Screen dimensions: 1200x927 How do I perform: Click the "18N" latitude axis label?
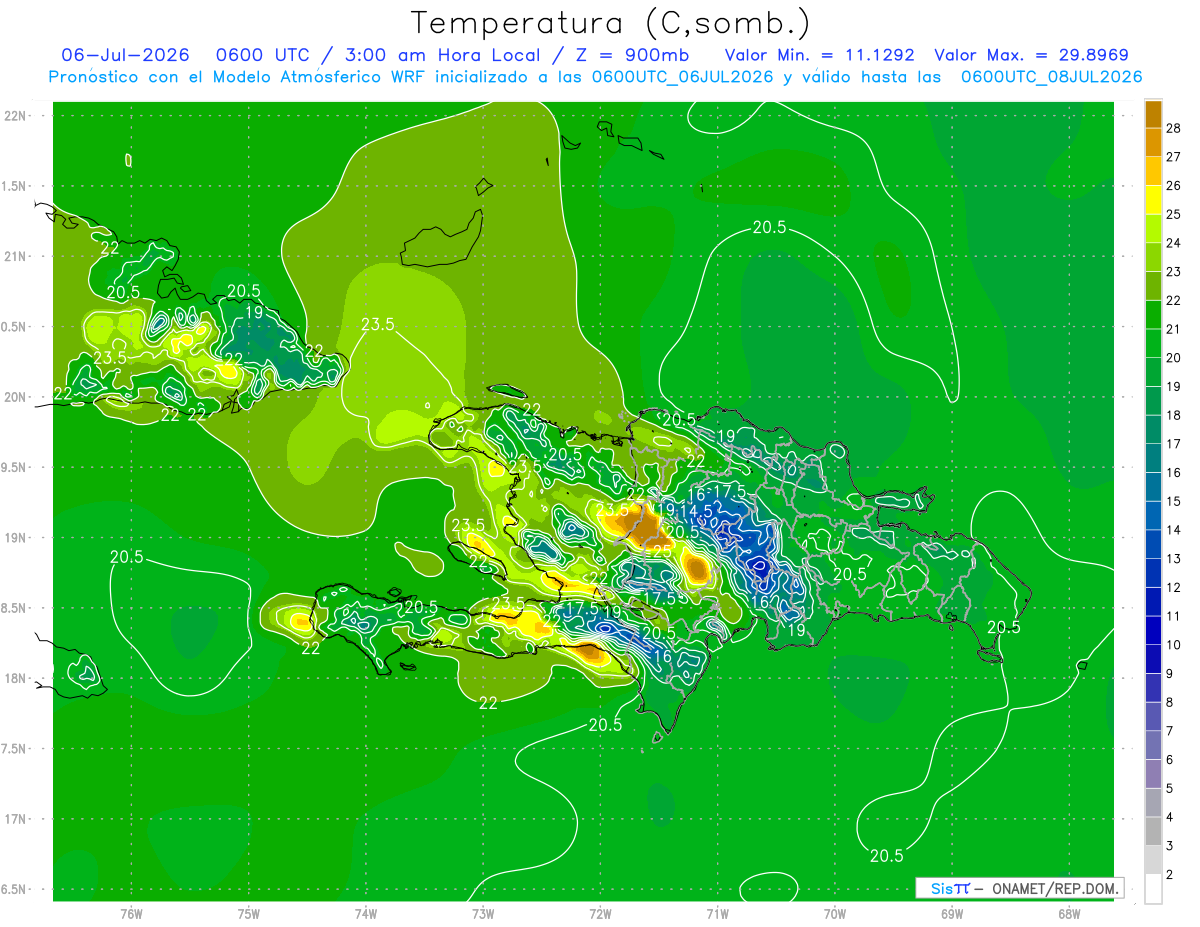[x=16, y=678]
